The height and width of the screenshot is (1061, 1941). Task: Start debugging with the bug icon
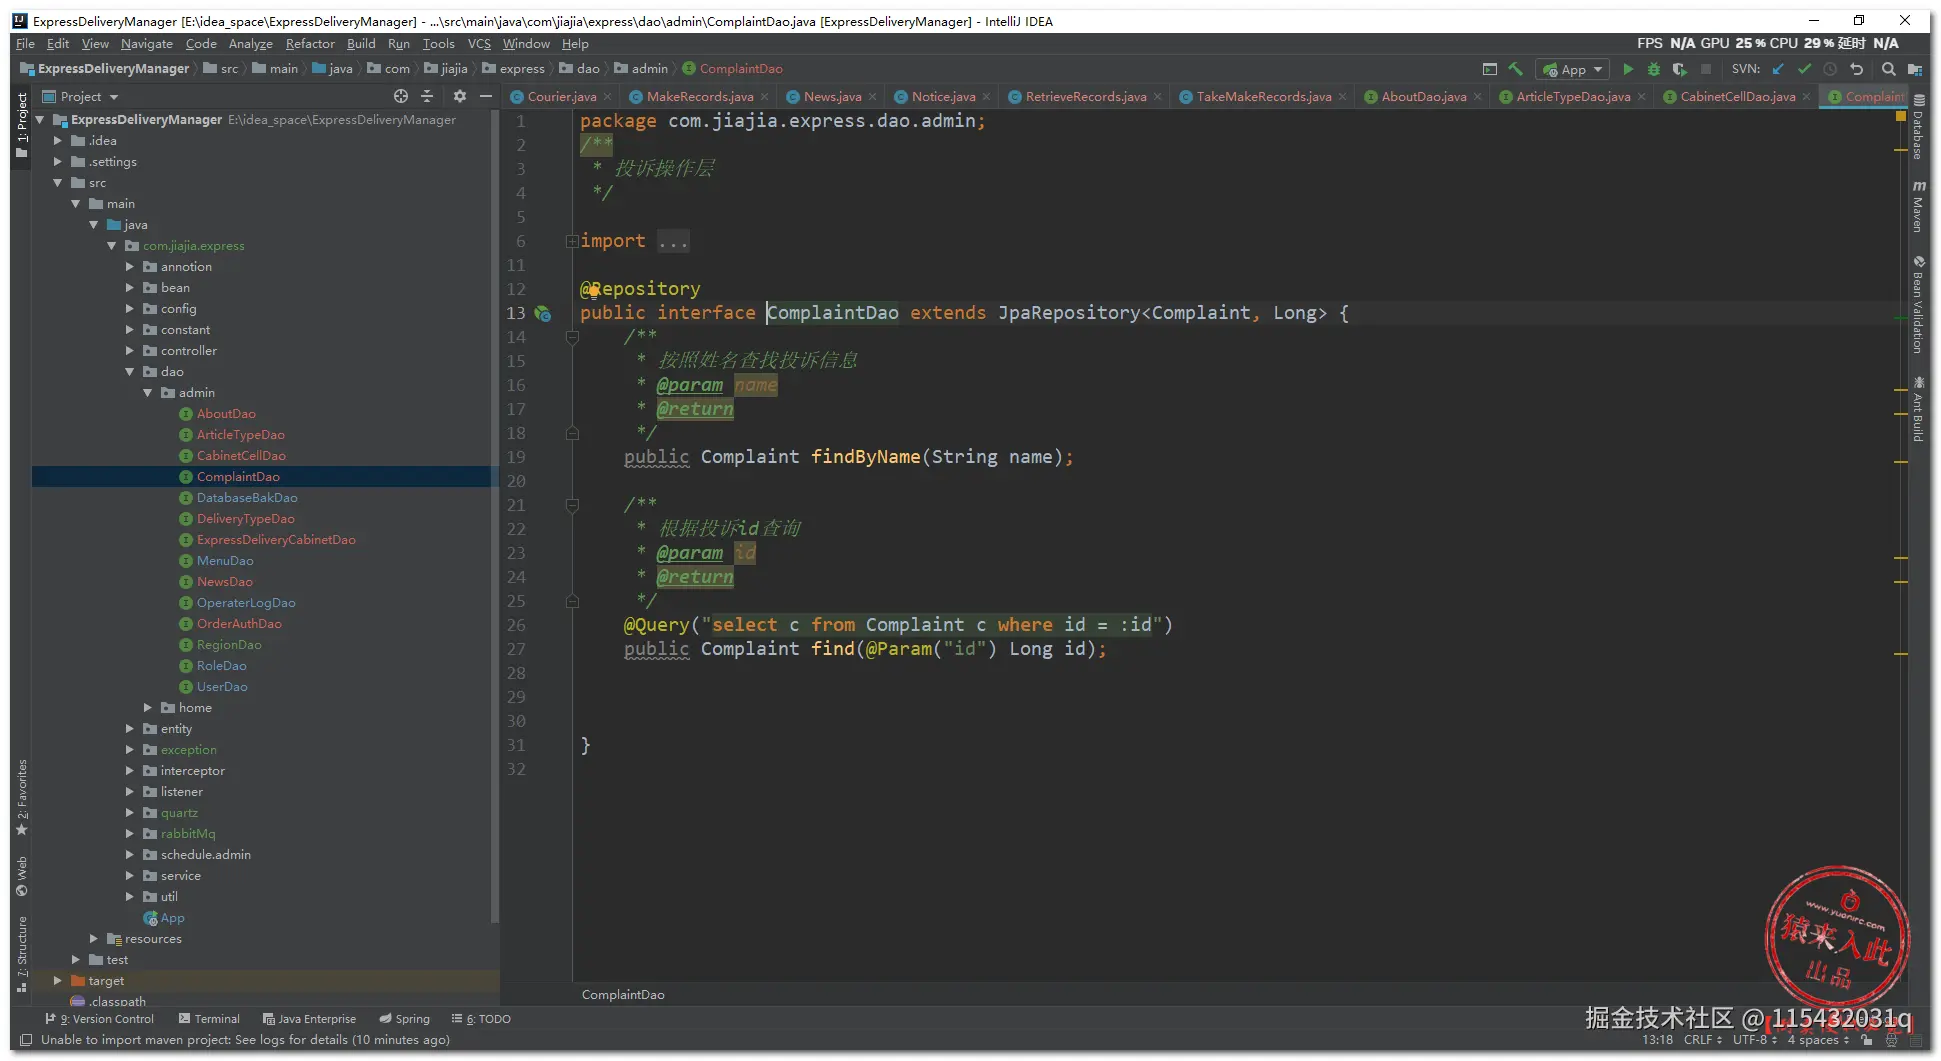click(1653, 69)
